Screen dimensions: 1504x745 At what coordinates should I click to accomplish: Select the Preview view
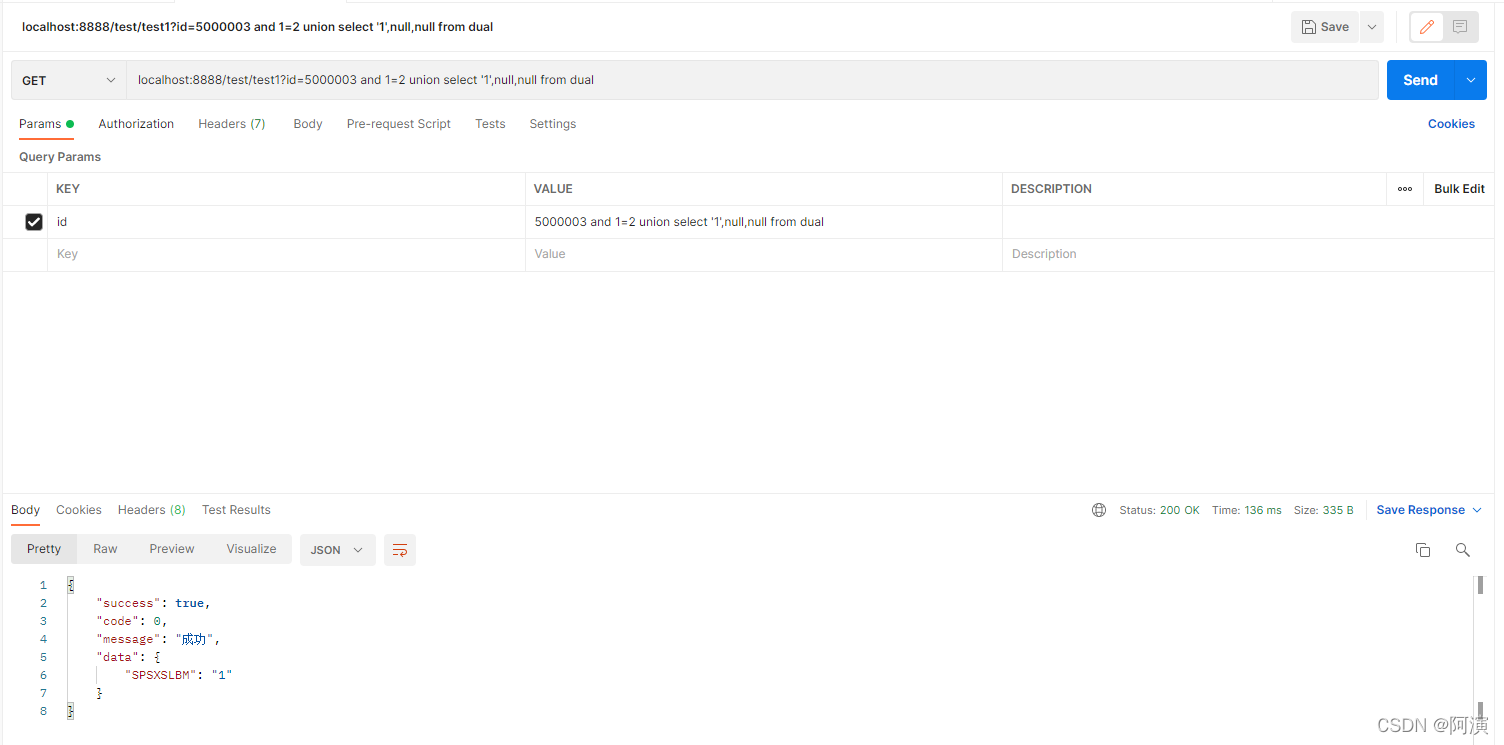172,549
